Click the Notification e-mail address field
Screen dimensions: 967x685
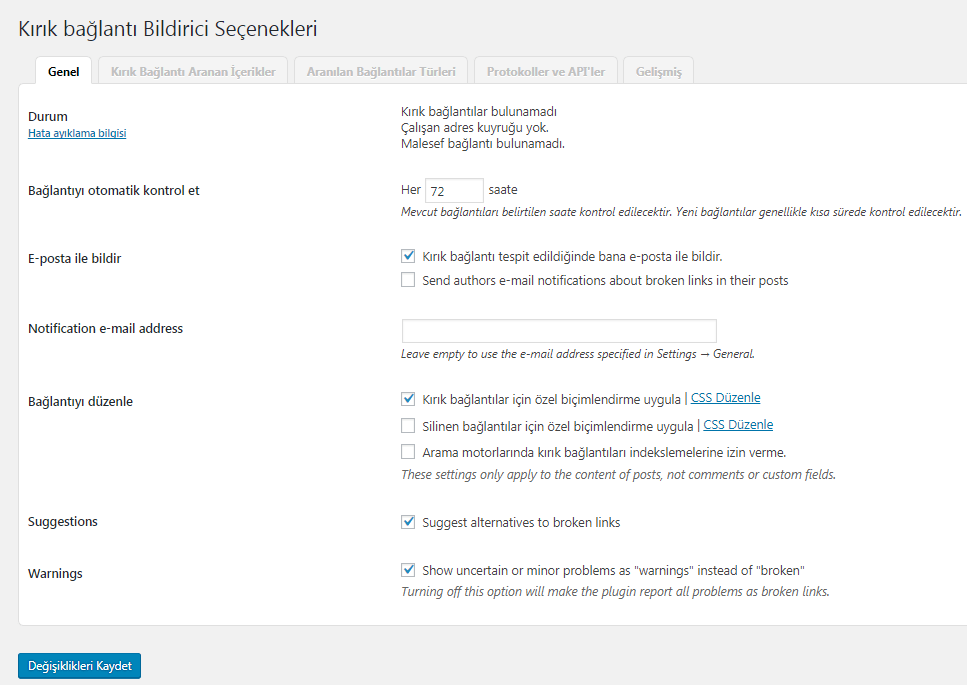(x=559, y=330)
